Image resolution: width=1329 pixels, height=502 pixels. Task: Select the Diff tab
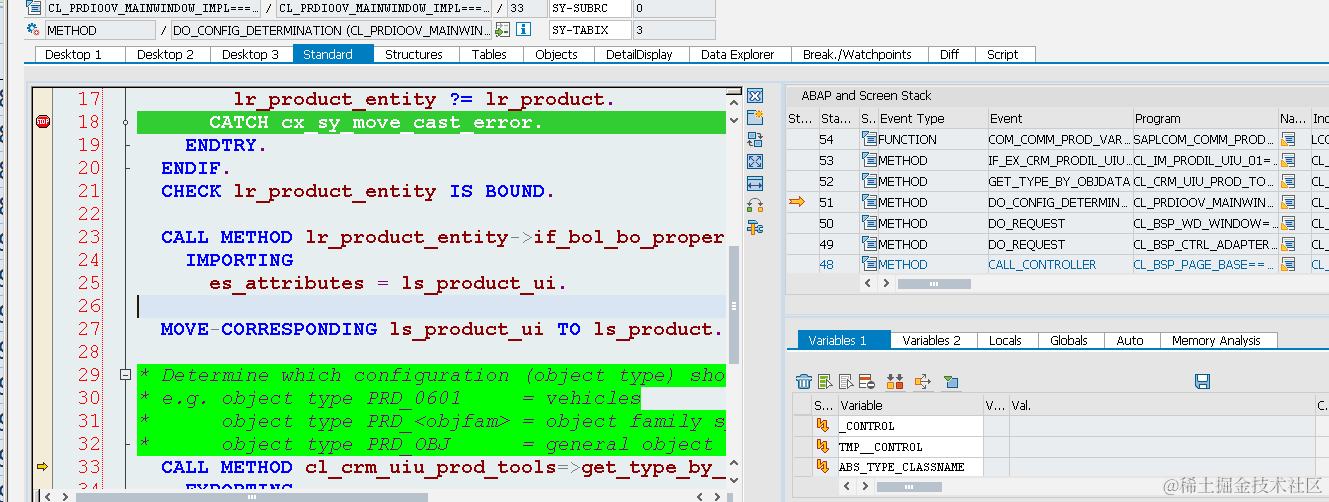tap(950, 54)
